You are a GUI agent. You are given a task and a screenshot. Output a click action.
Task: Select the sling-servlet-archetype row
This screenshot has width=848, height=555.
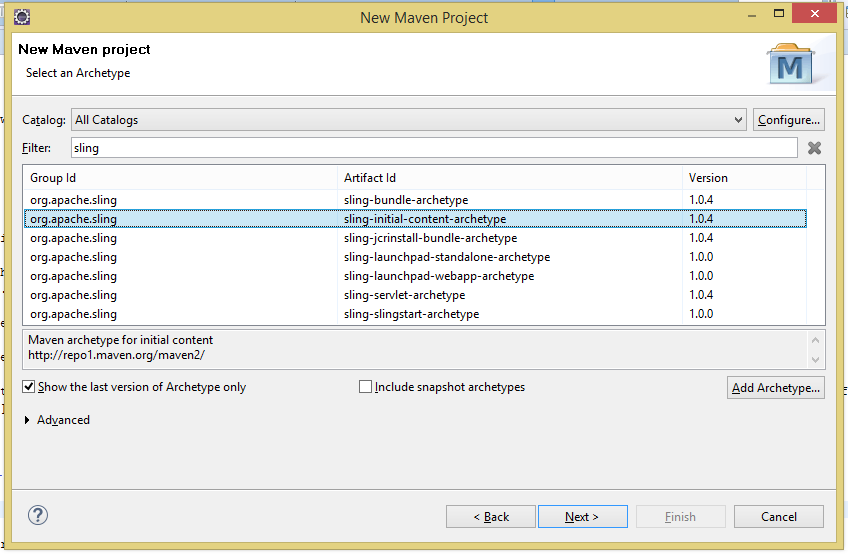tap(415, 295)
